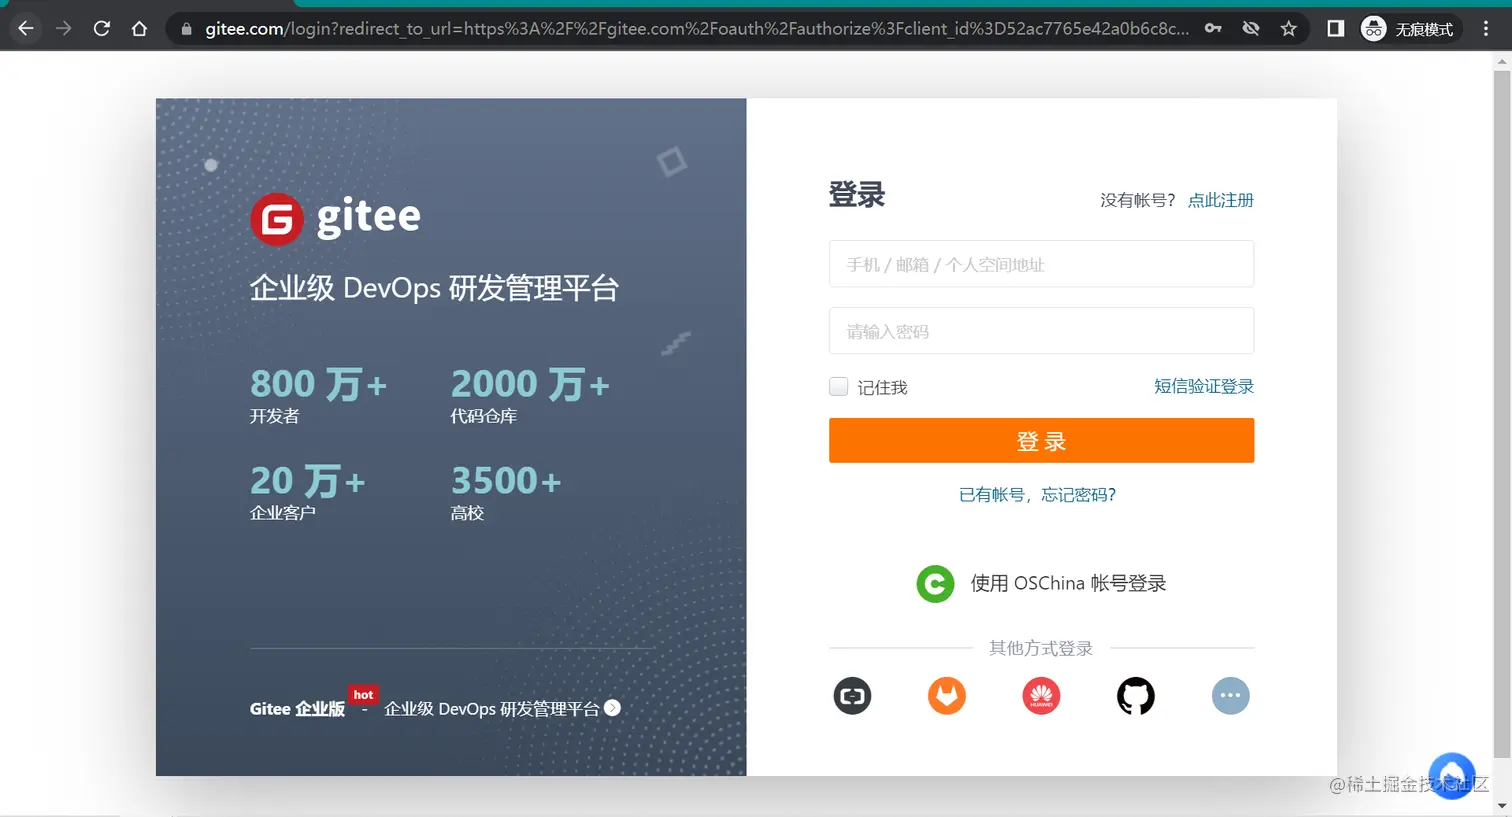This screenshot has height=817, width=1512.
Task: Sign in with the orange GitLab icon
Action: pyautogui.click(x=947, y=696)
